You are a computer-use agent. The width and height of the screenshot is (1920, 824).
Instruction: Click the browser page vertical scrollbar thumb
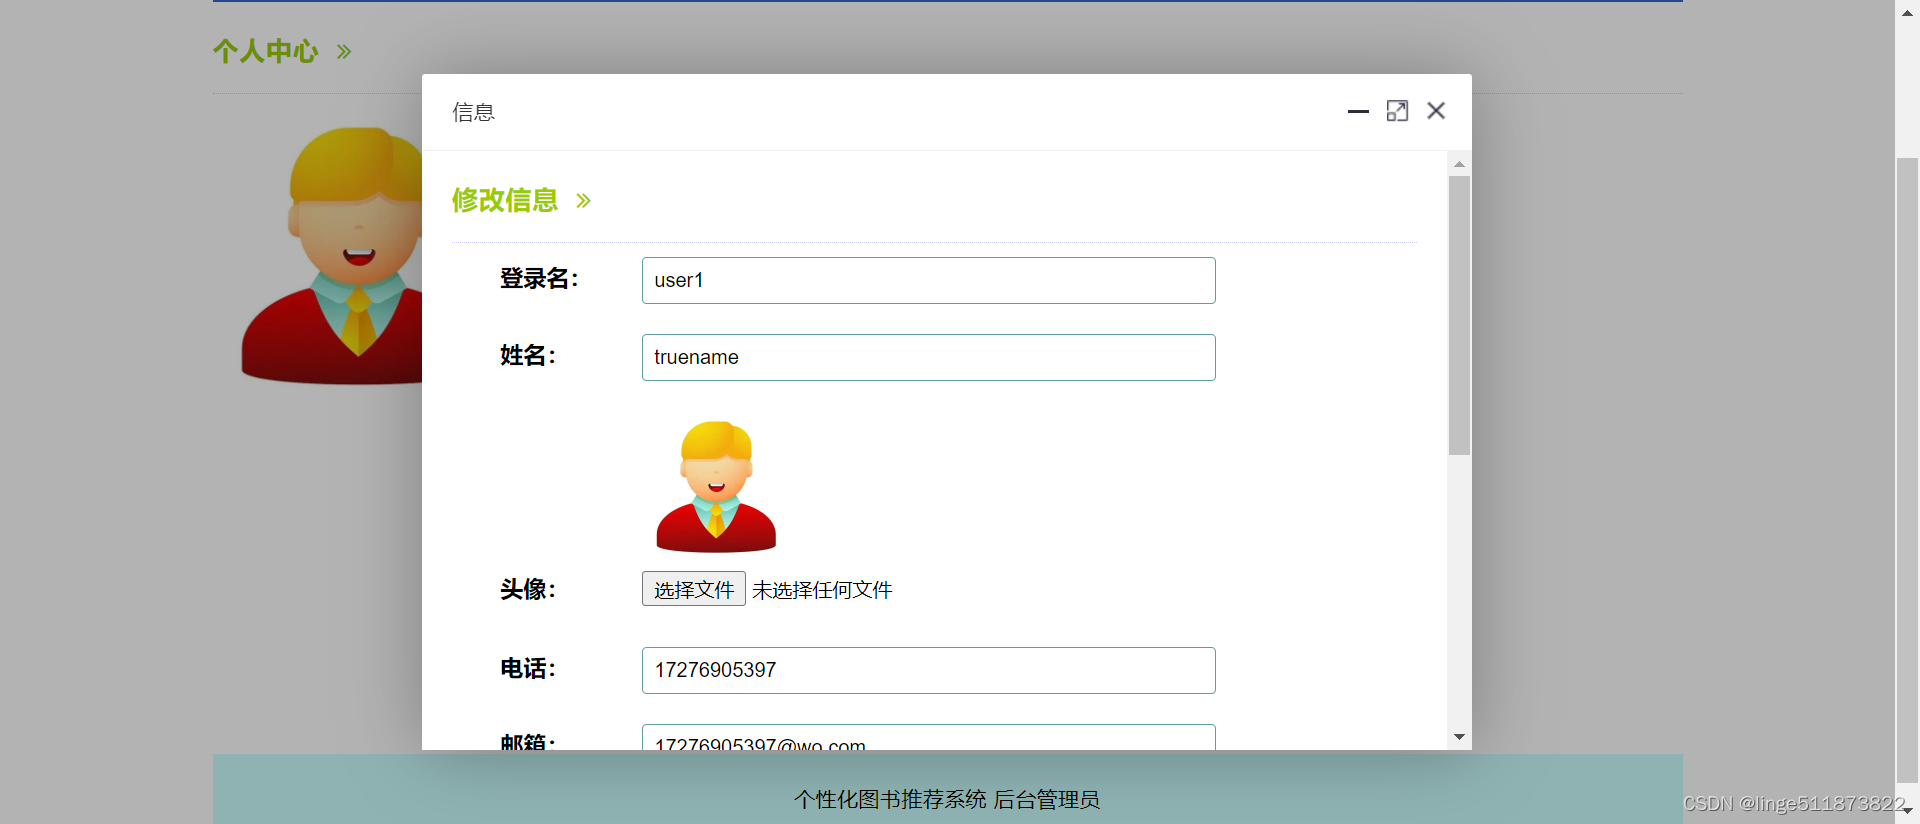1907,470
